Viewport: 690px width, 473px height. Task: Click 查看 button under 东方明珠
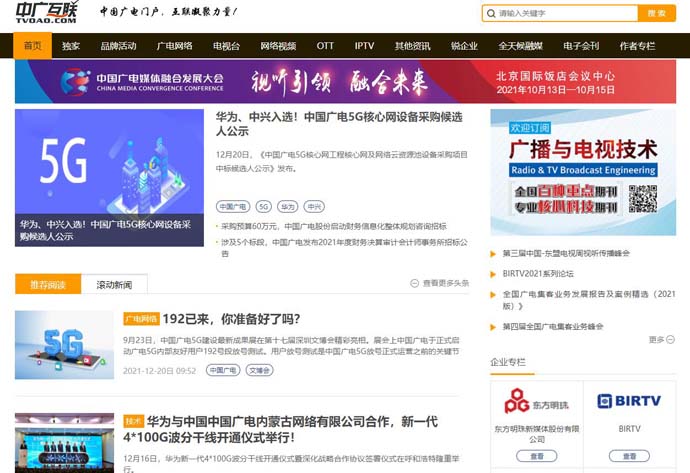pos(536,456)
